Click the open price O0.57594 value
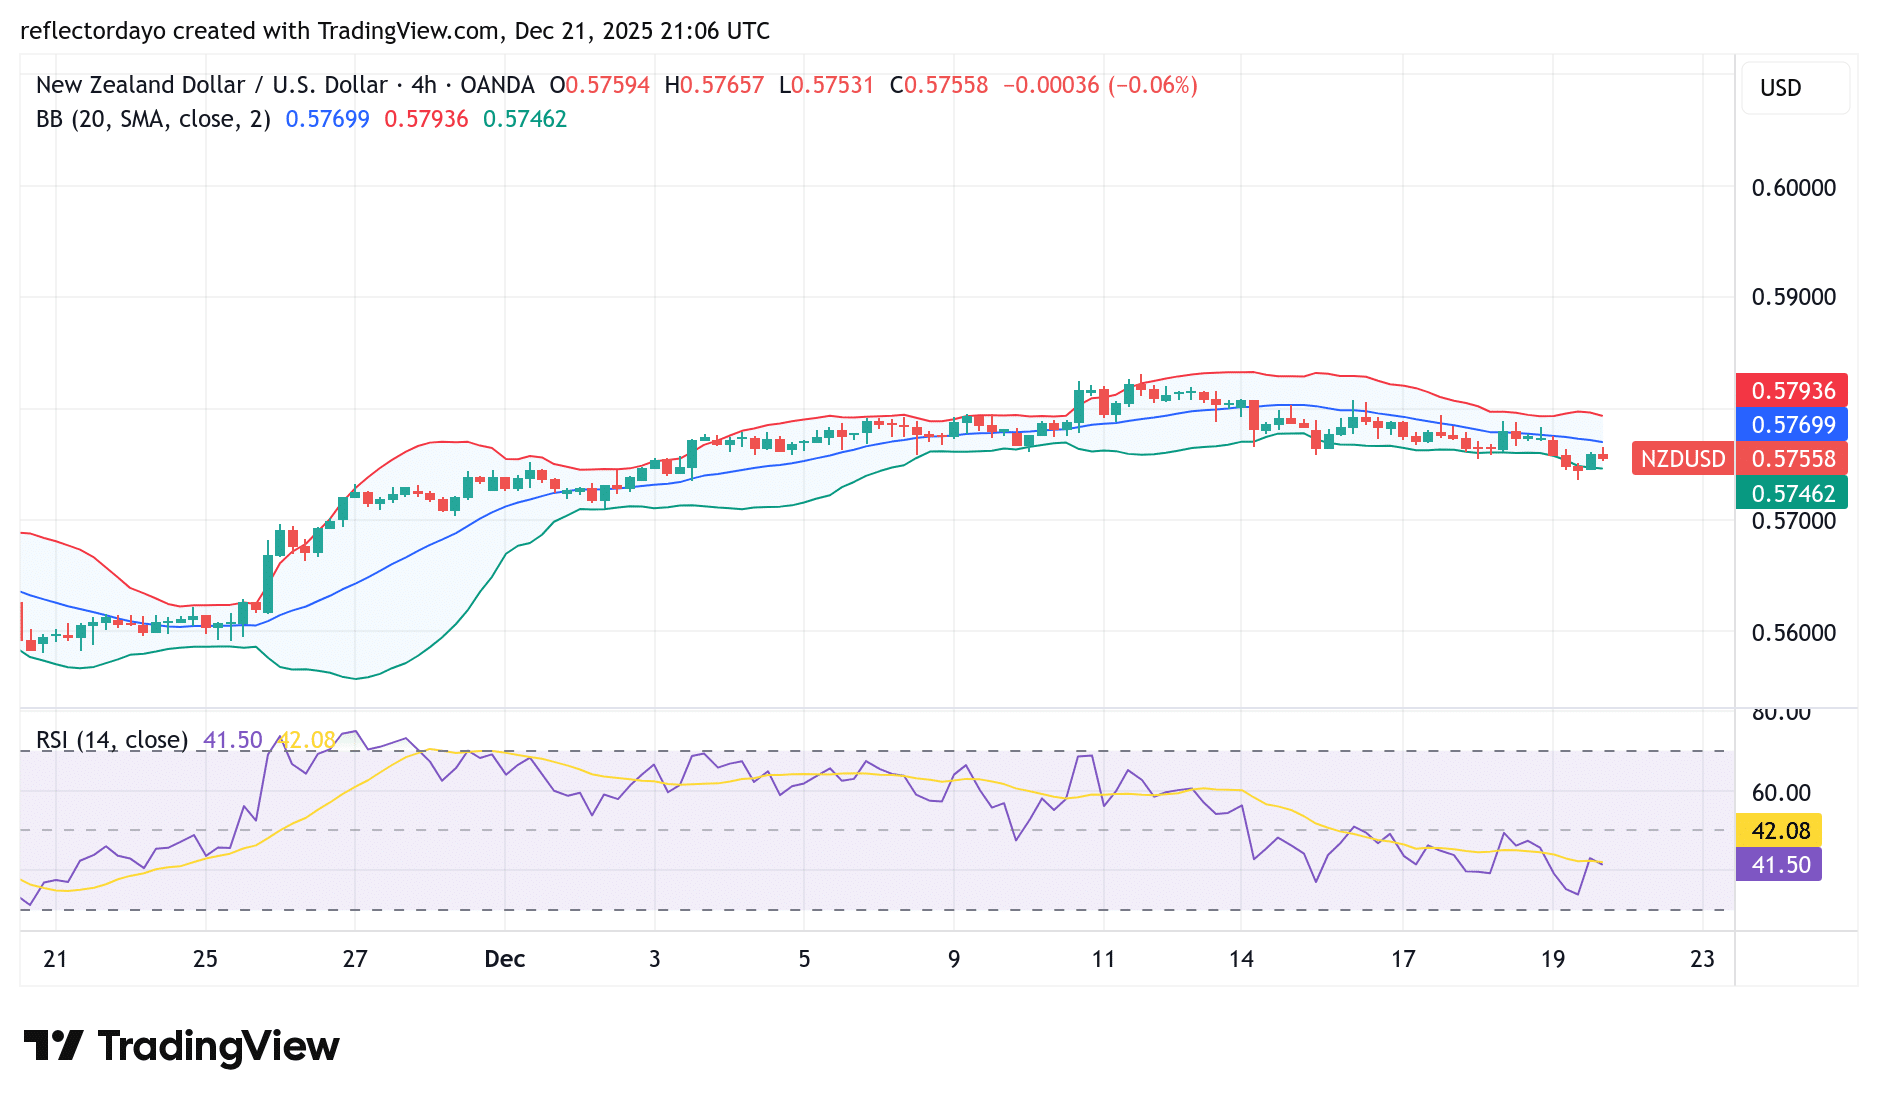Viewport: 1878px width, 1106px height. click(x=600, y=85)
